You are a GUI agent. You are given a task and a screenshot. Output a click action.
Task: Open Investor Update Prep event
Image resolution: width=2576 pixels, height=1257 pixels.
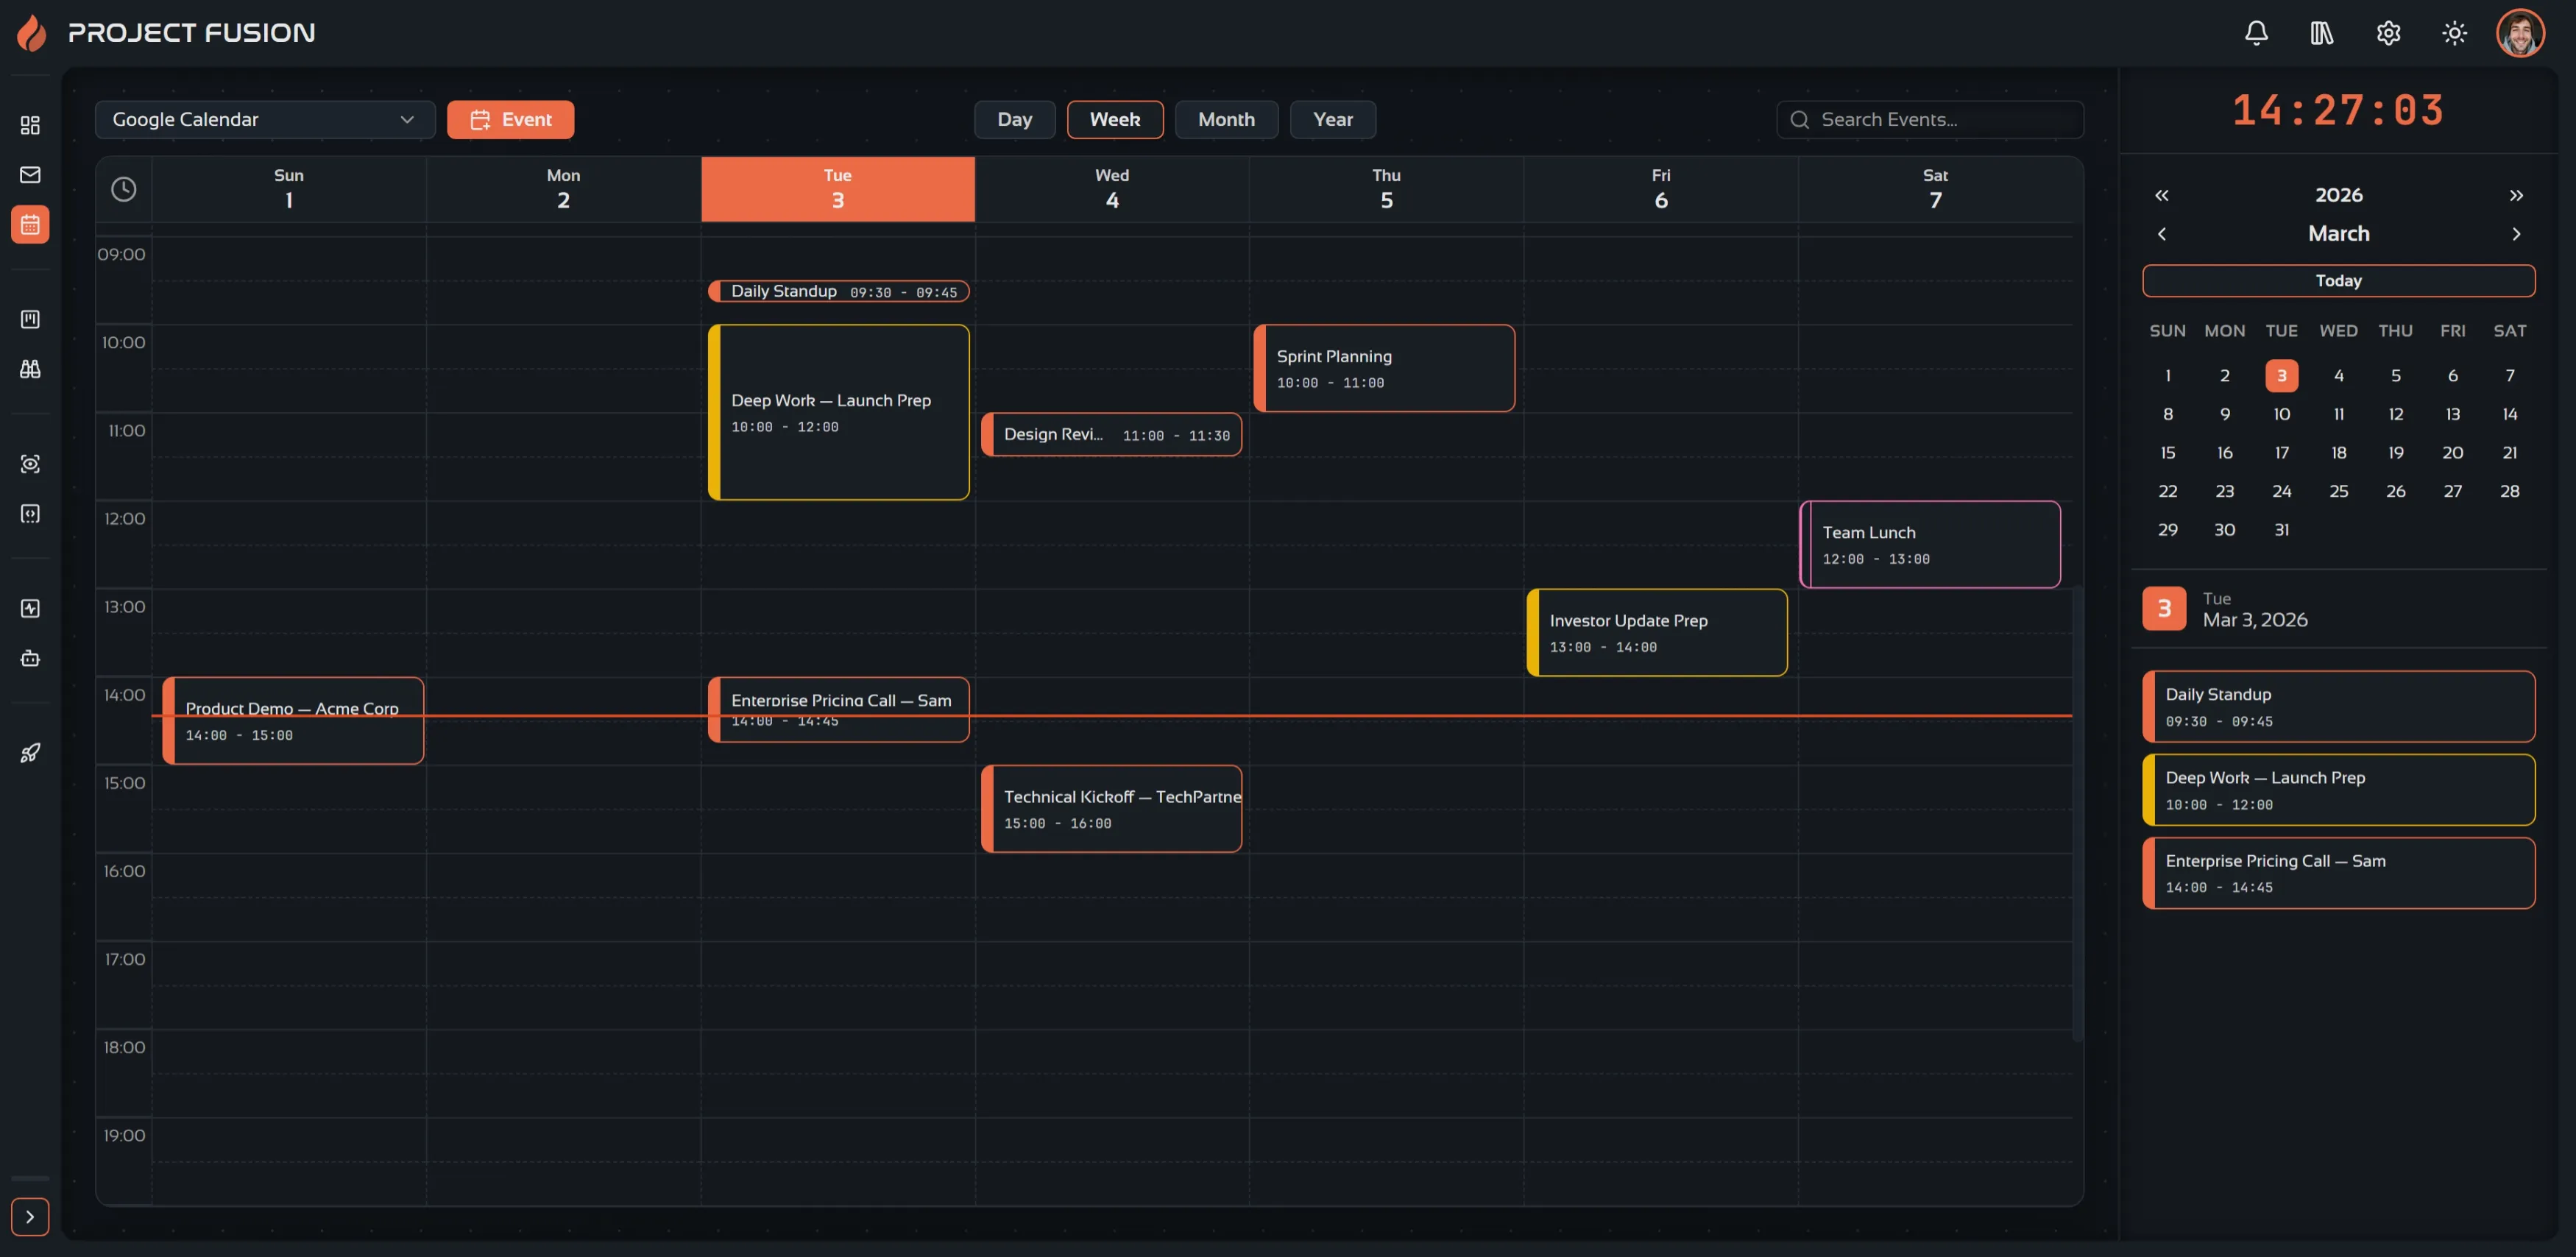coord(1657,632)
